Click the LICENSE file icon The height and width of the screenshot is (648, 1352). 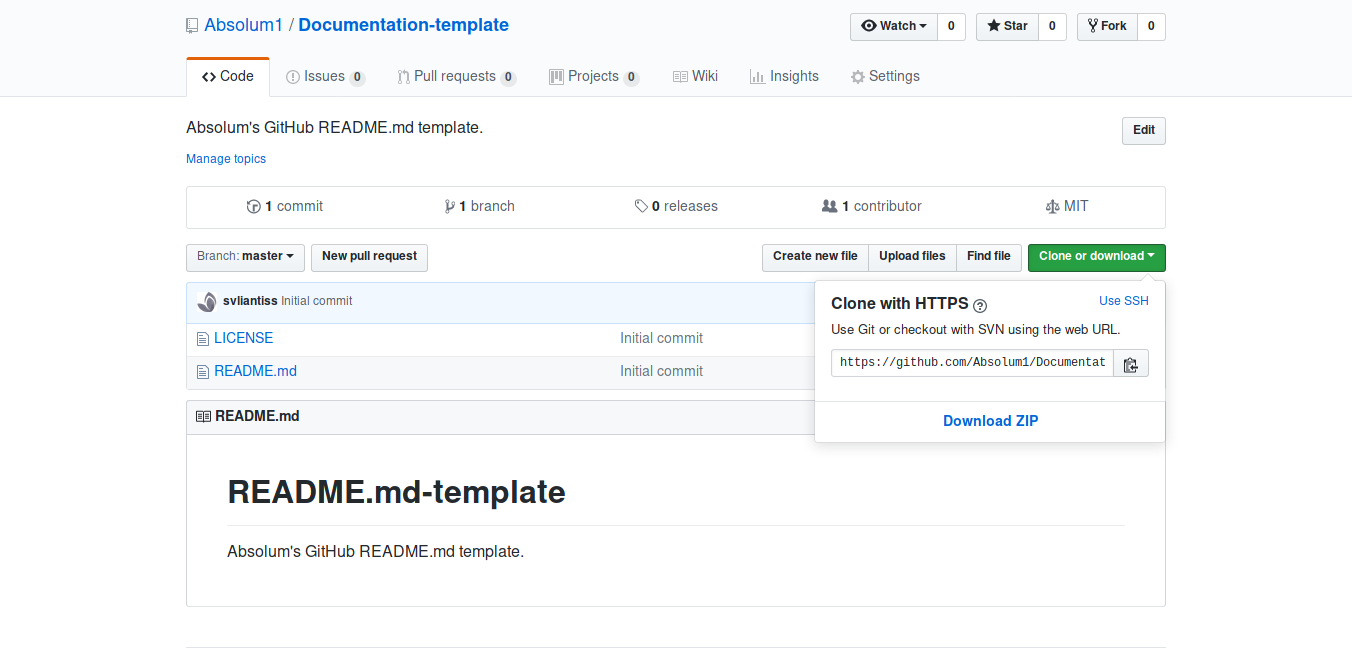(203, 339)
